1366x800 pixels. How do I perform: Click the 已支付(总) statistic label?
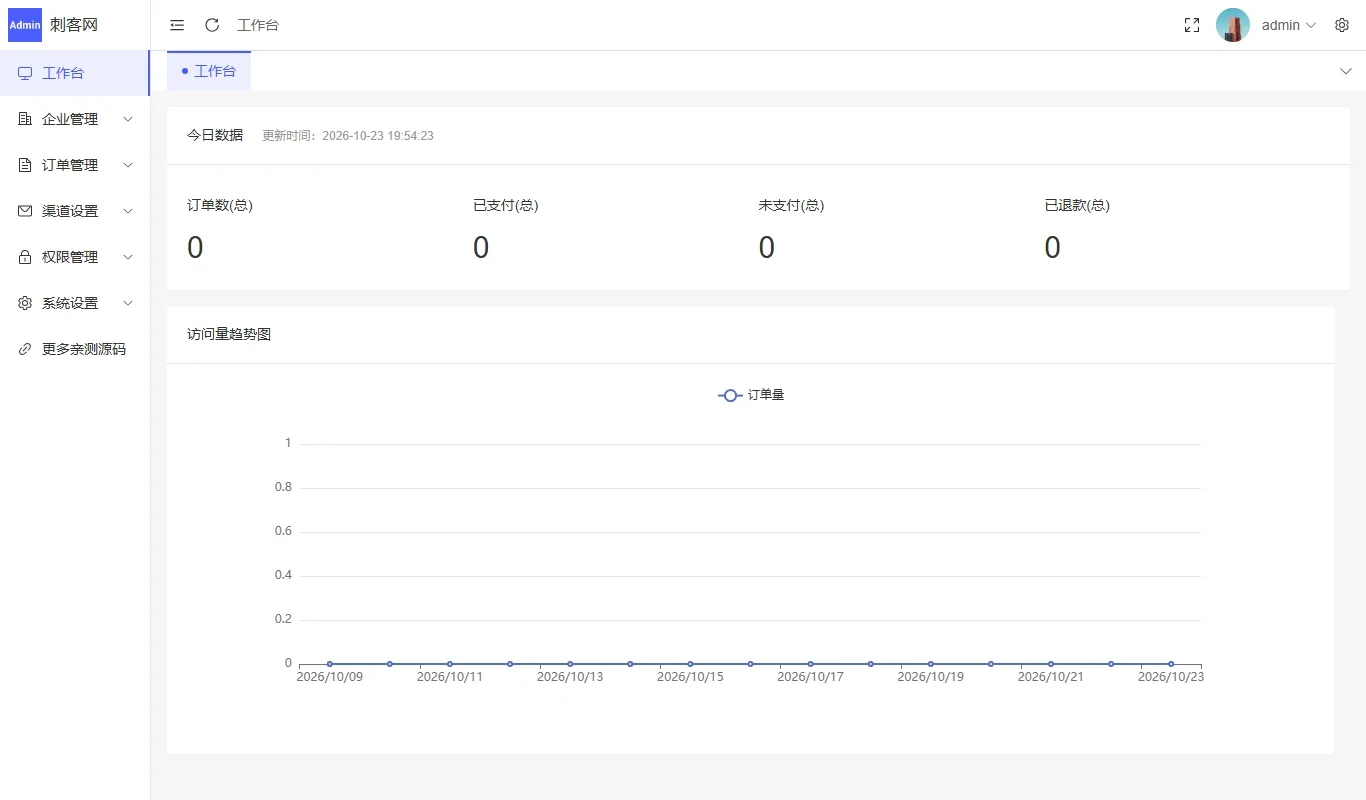[x=506, y=205]
